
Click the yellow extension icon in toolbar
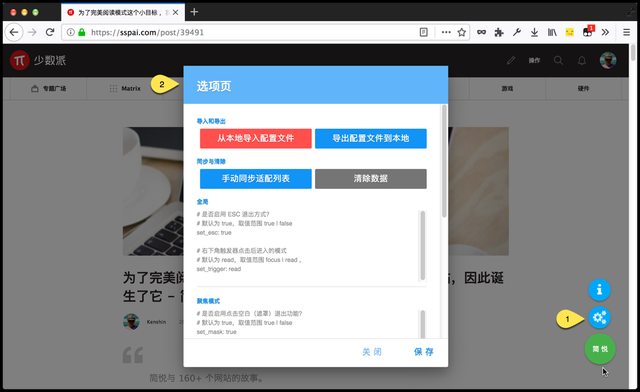coord(569,32)
